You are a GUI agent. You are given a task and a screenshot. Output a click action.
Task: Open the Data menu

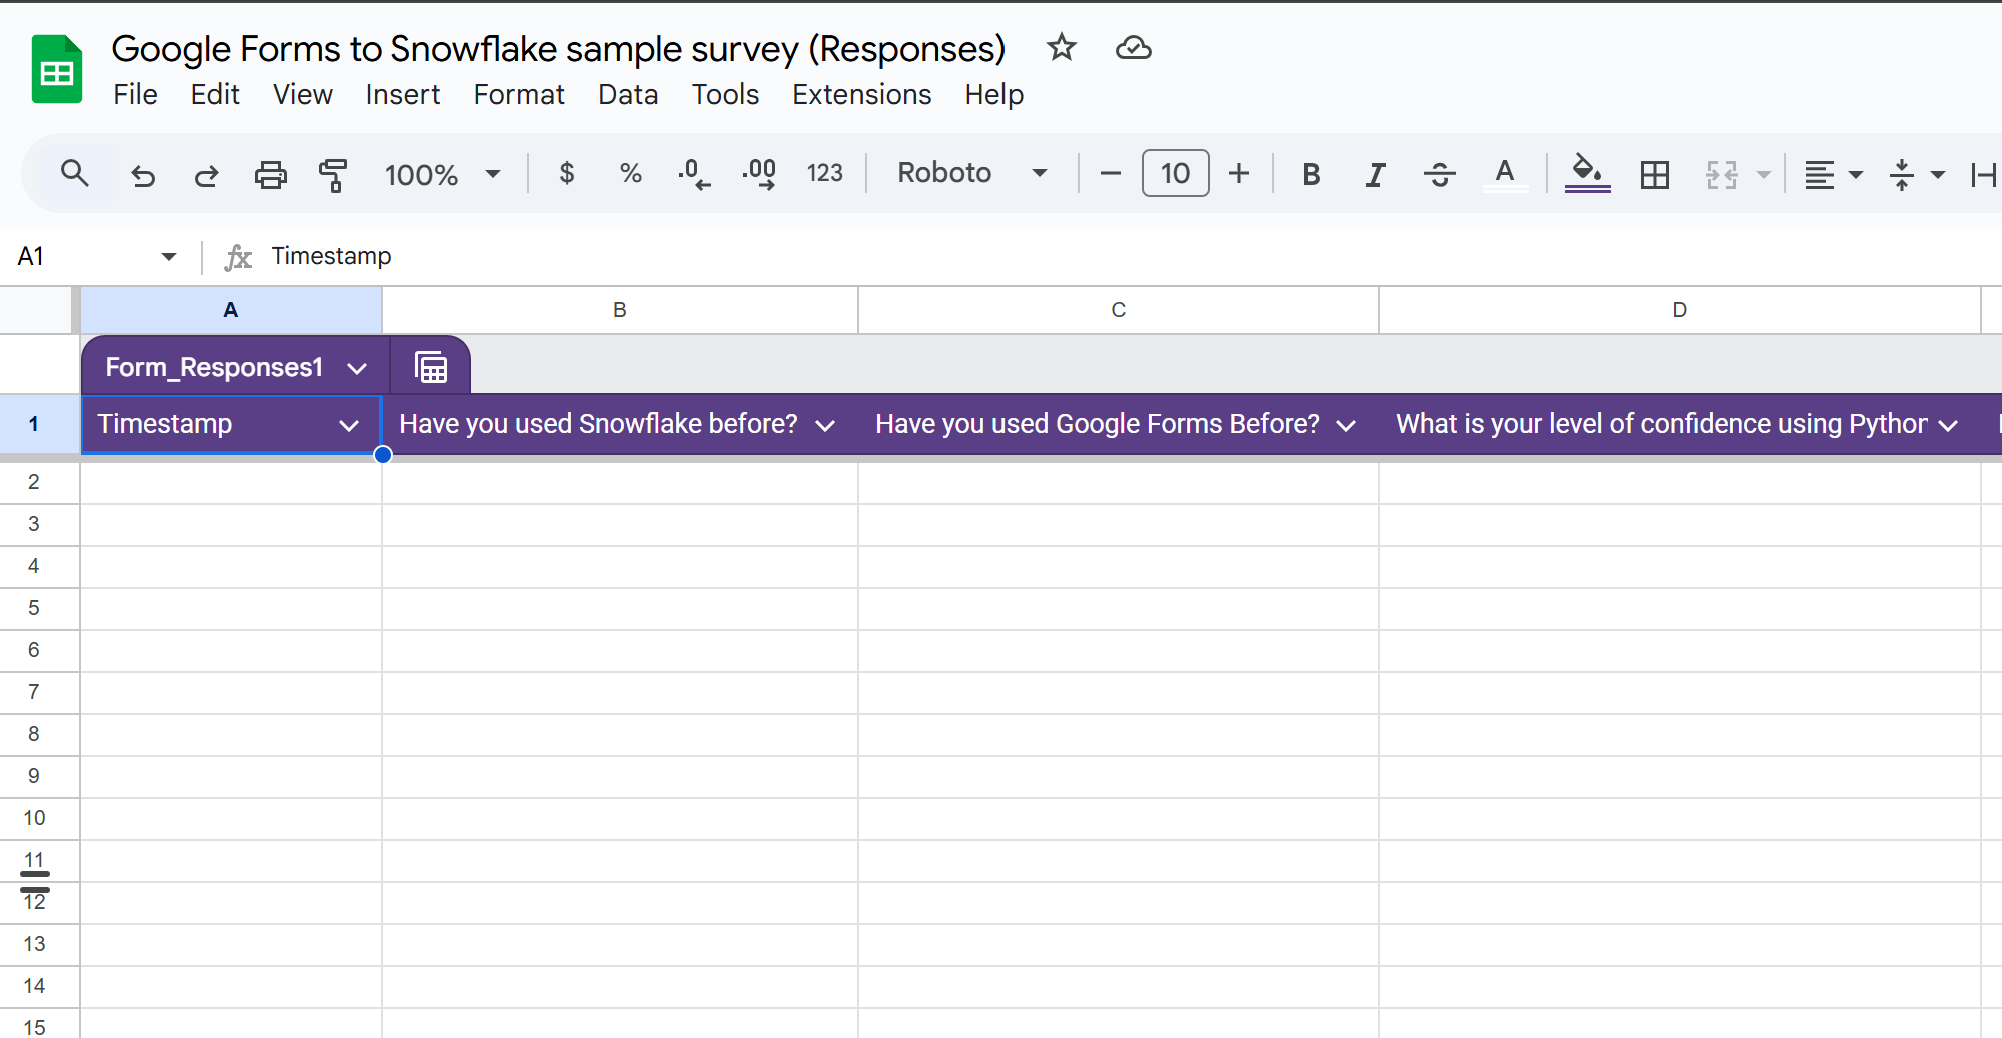[628, 94]
